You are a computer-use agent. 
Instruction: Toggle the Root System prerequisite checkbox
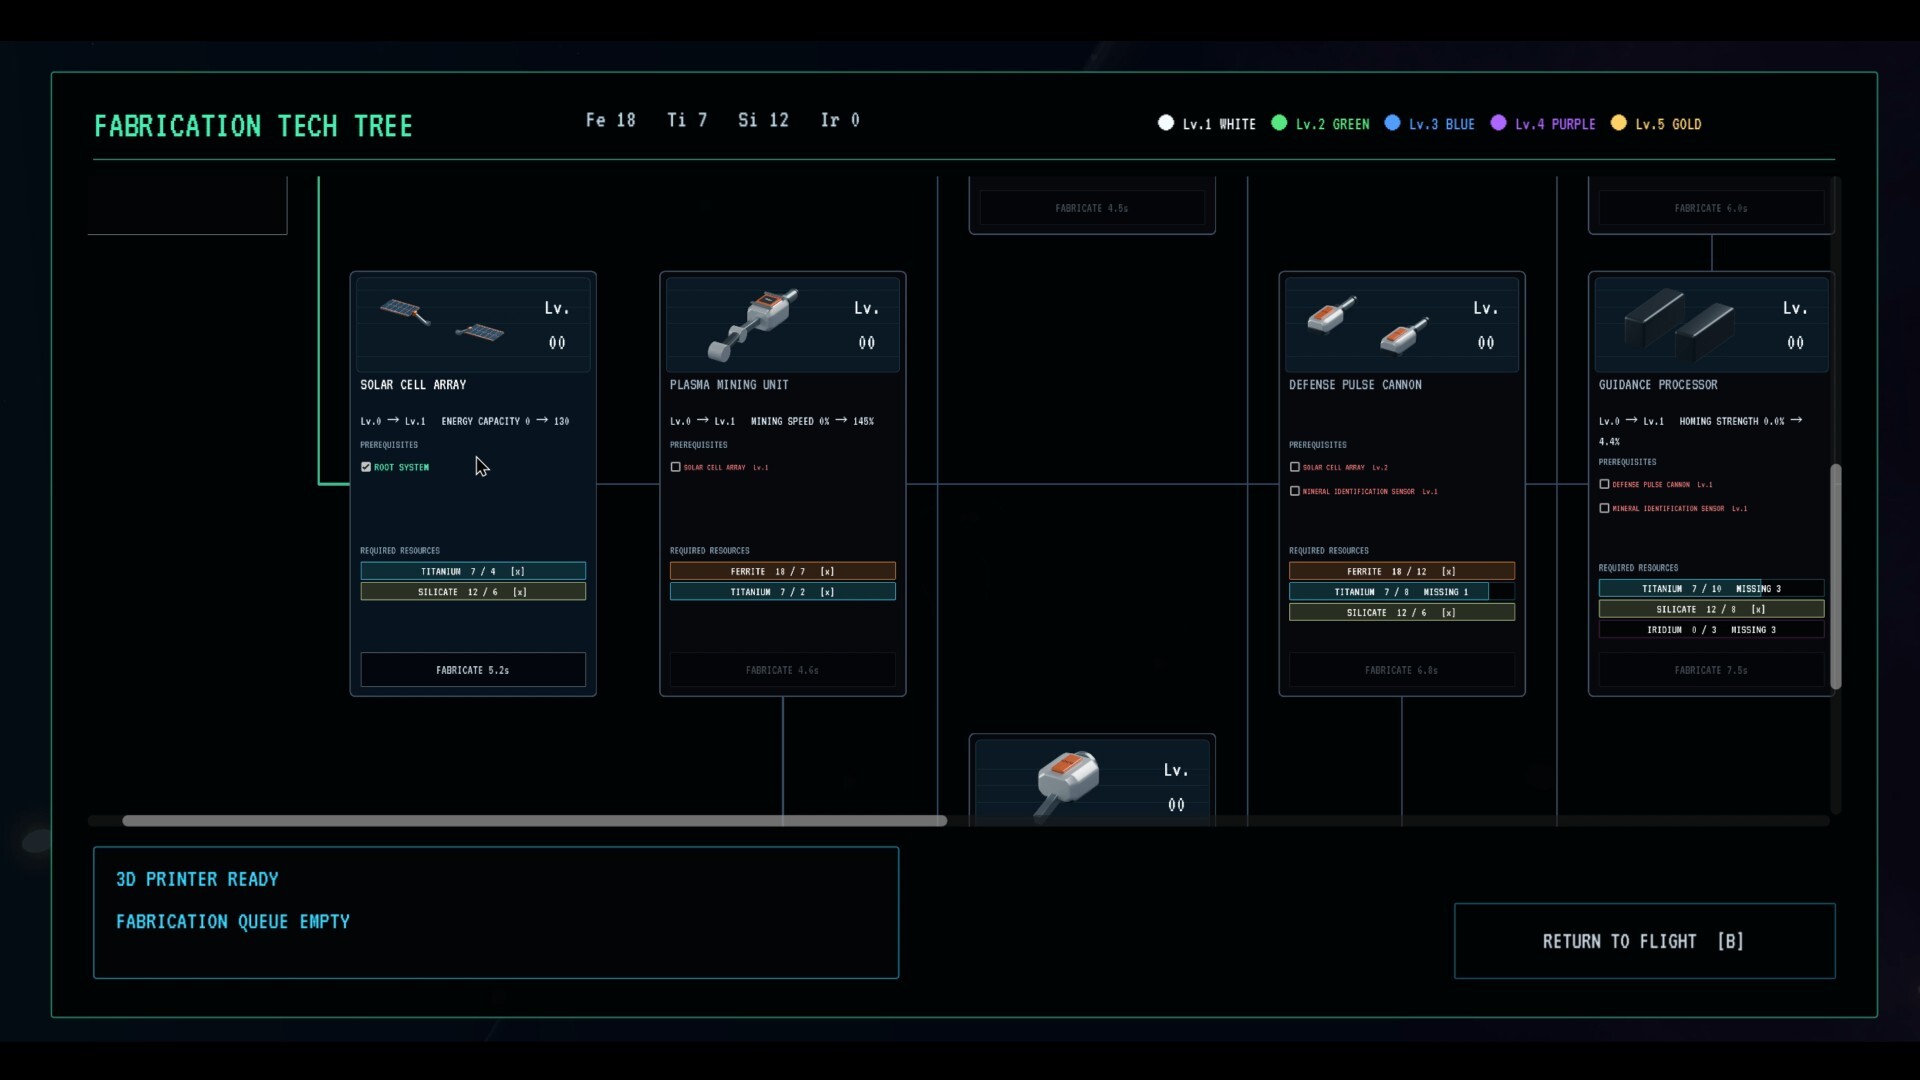pos(366,467)
